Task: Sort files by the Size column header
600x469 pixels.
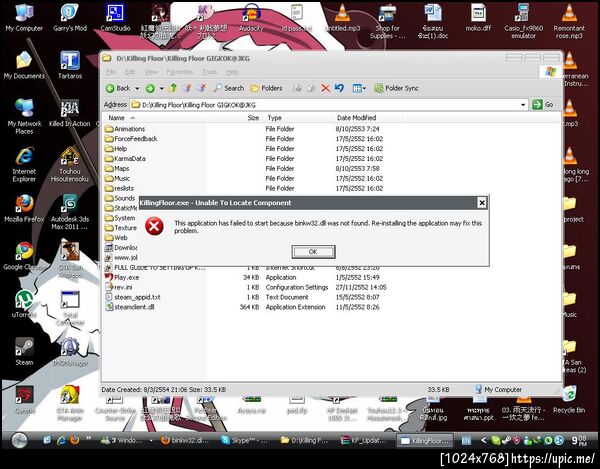Action: coord(235,118)
